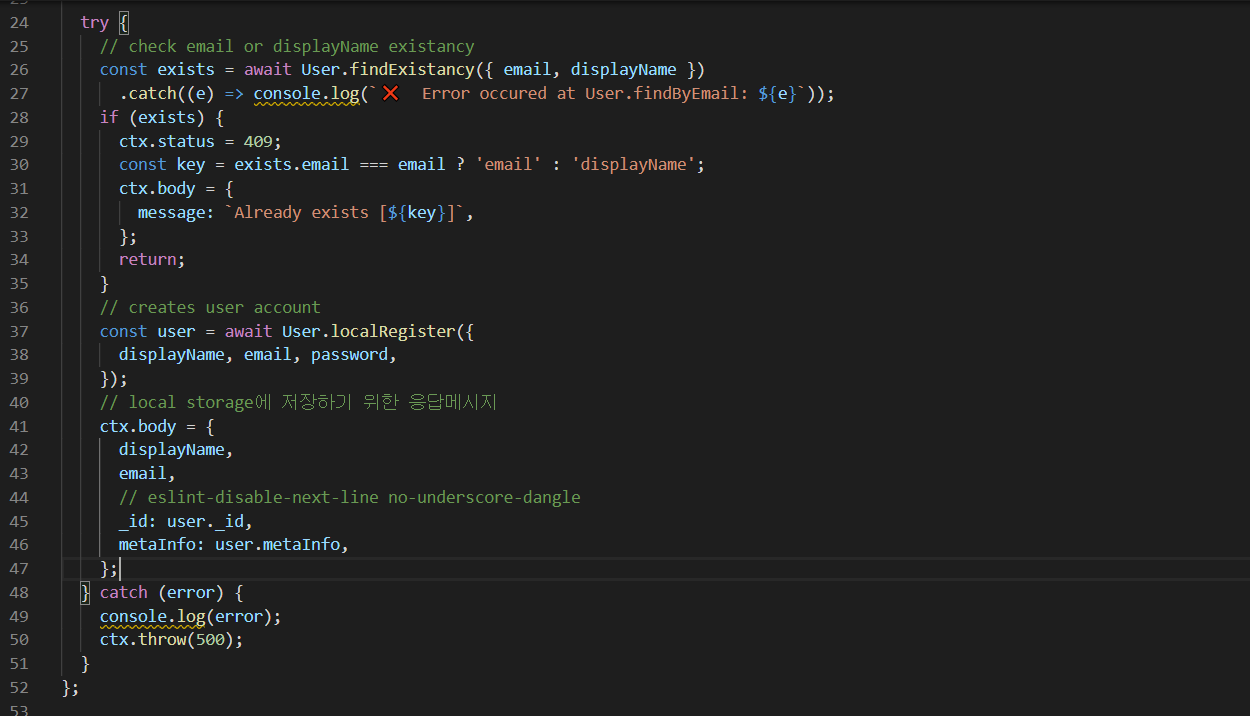Click "email," on line 43
1250x716 pixels.
[147, 473]
